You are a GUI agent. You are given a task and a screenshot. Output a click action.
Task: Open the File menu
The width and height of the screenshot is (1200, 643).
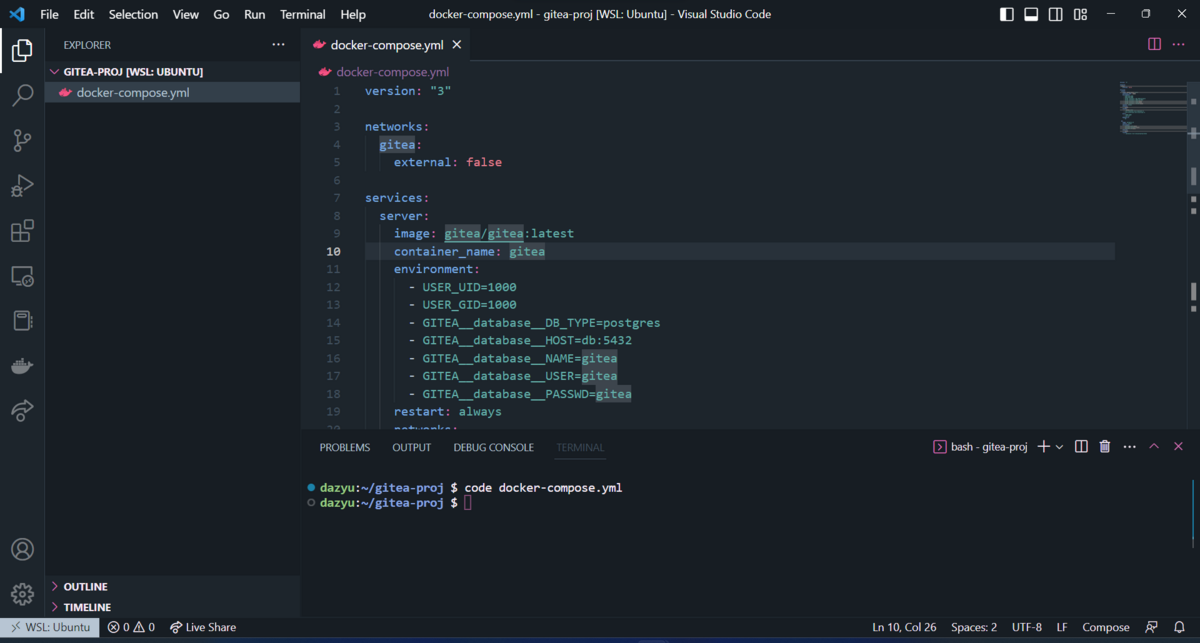[49, 14]
